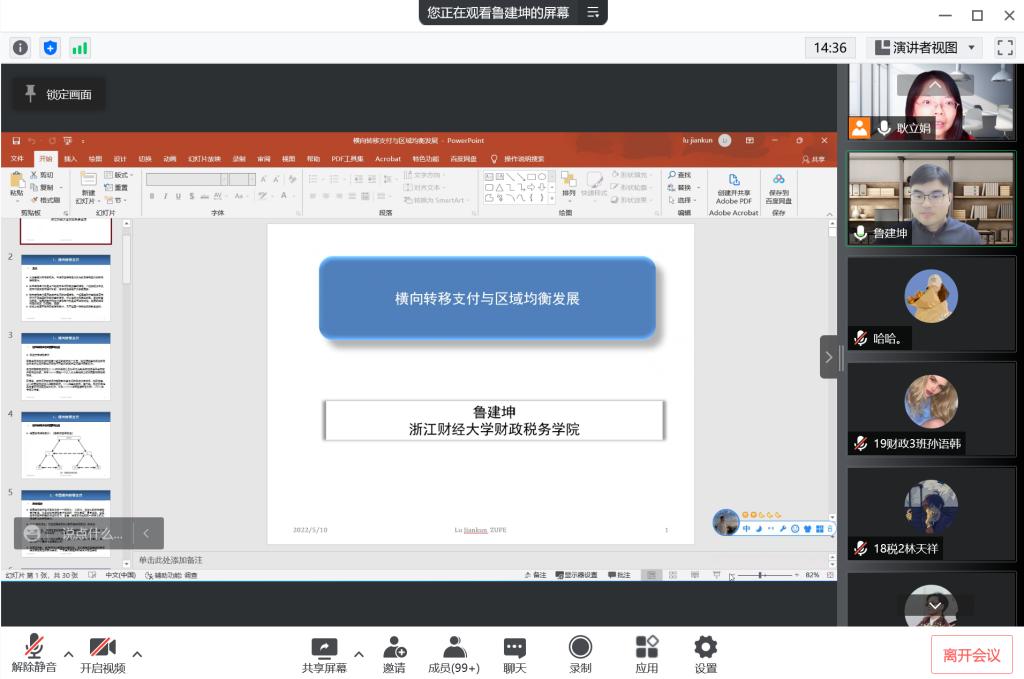Open the chat panel

(514, 654)
